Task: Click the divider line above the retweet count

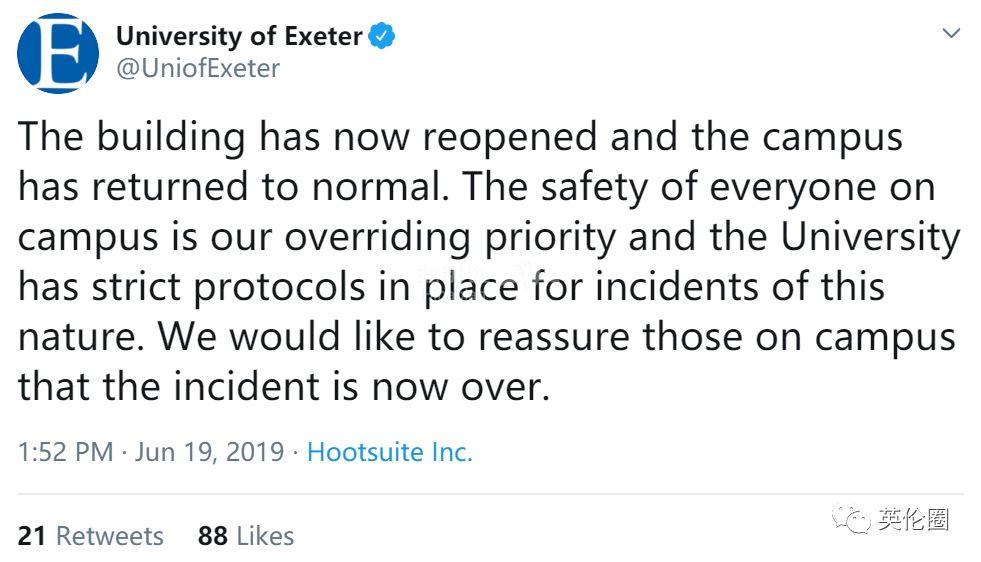Action: click(490, 494)
